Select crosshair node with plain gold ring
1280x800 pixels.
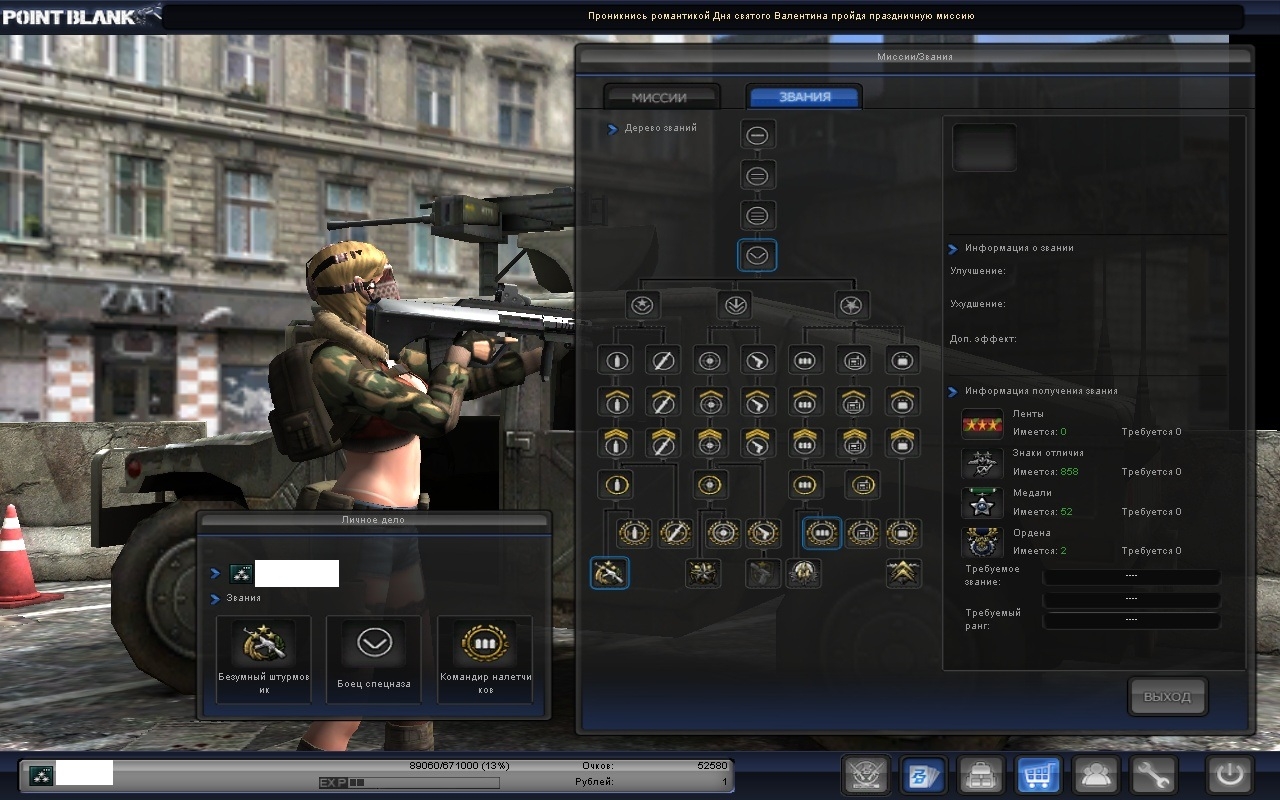[x=711, y=485]
